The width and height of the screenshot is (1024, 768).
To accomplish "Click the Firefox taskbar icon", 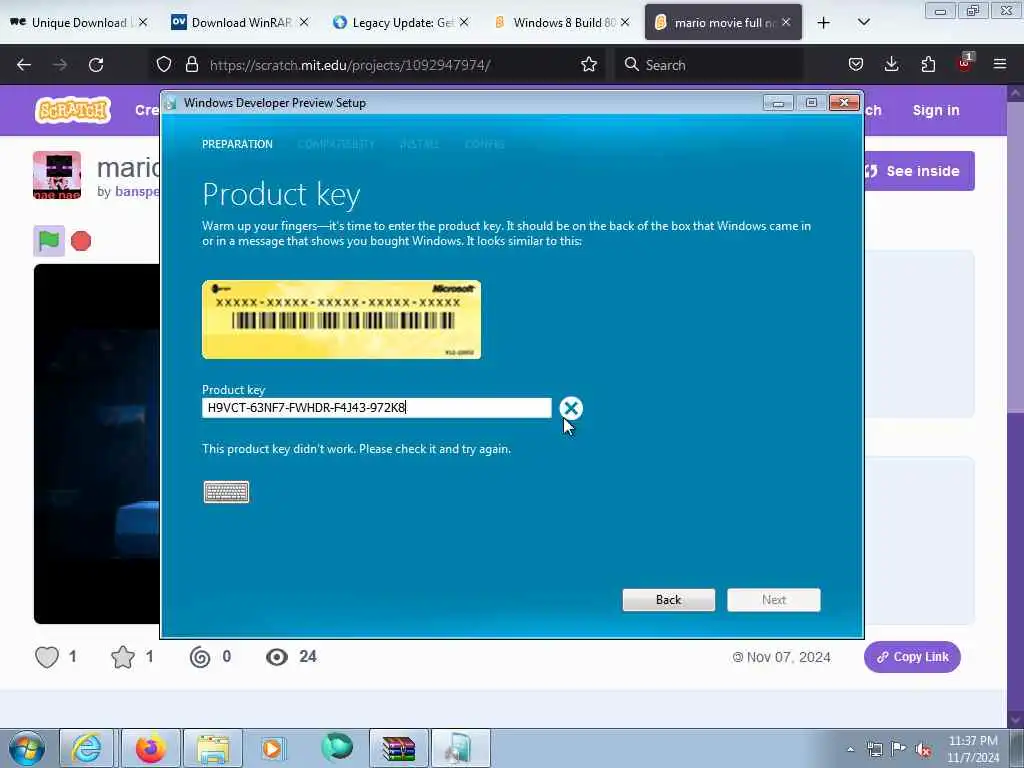I will 151,748.
